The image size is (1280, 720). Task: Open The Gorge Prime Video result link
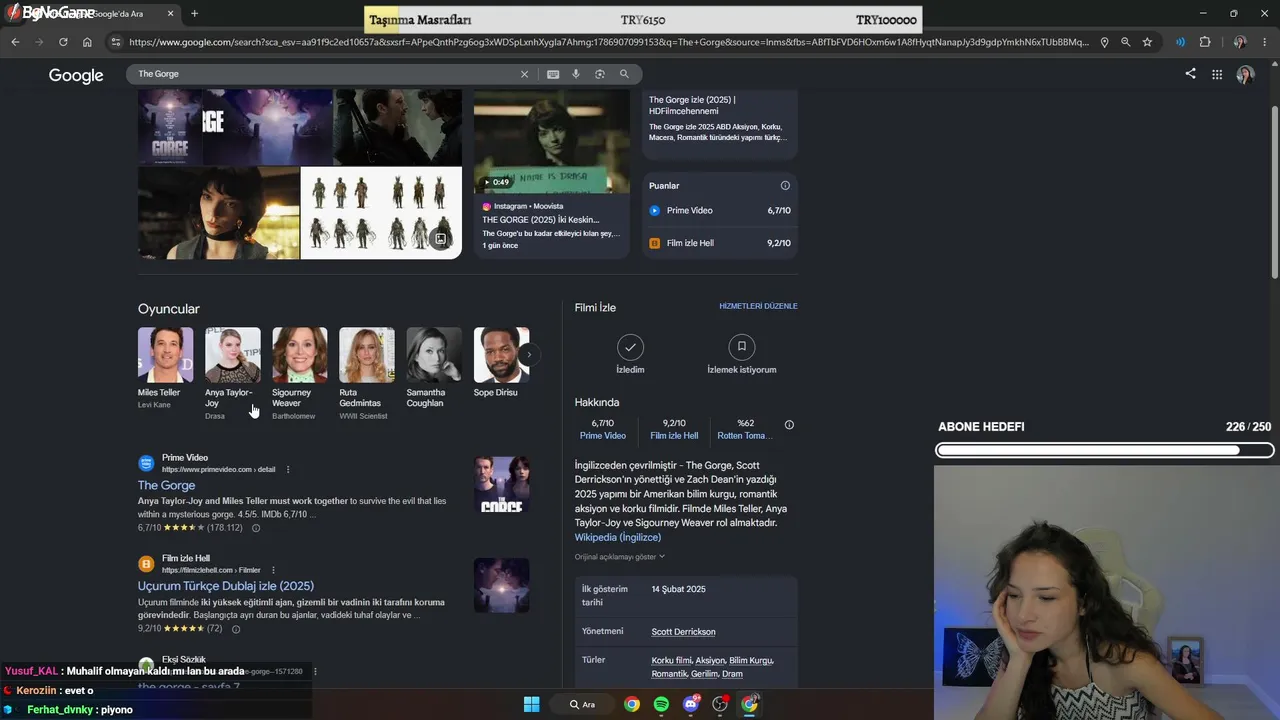[166, 485]
